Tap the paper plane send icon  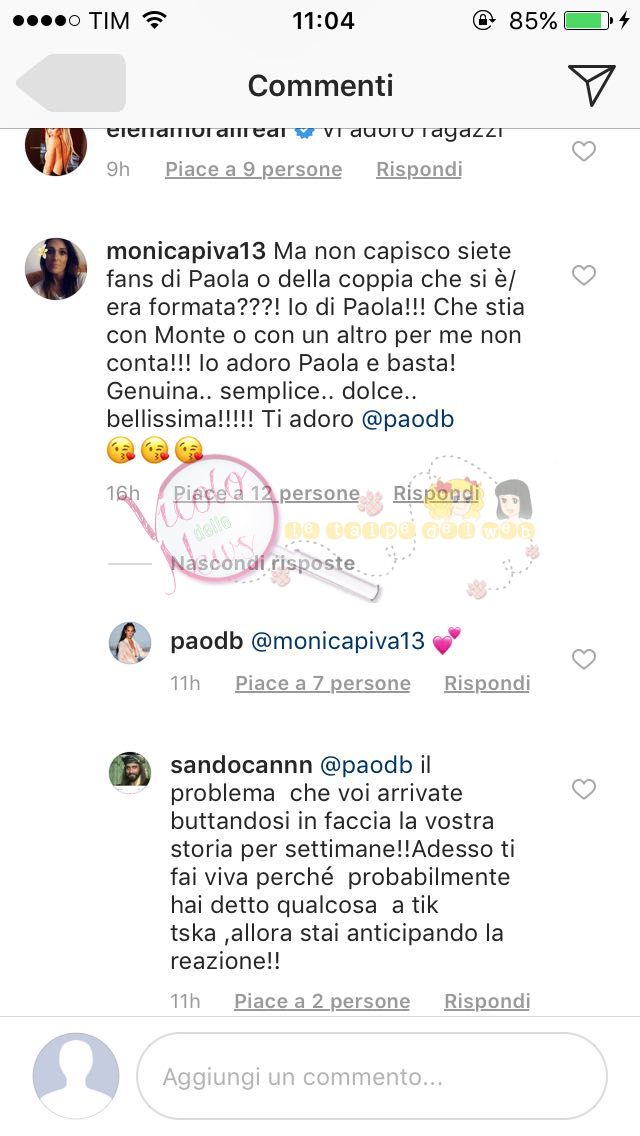tap(592, 85)
